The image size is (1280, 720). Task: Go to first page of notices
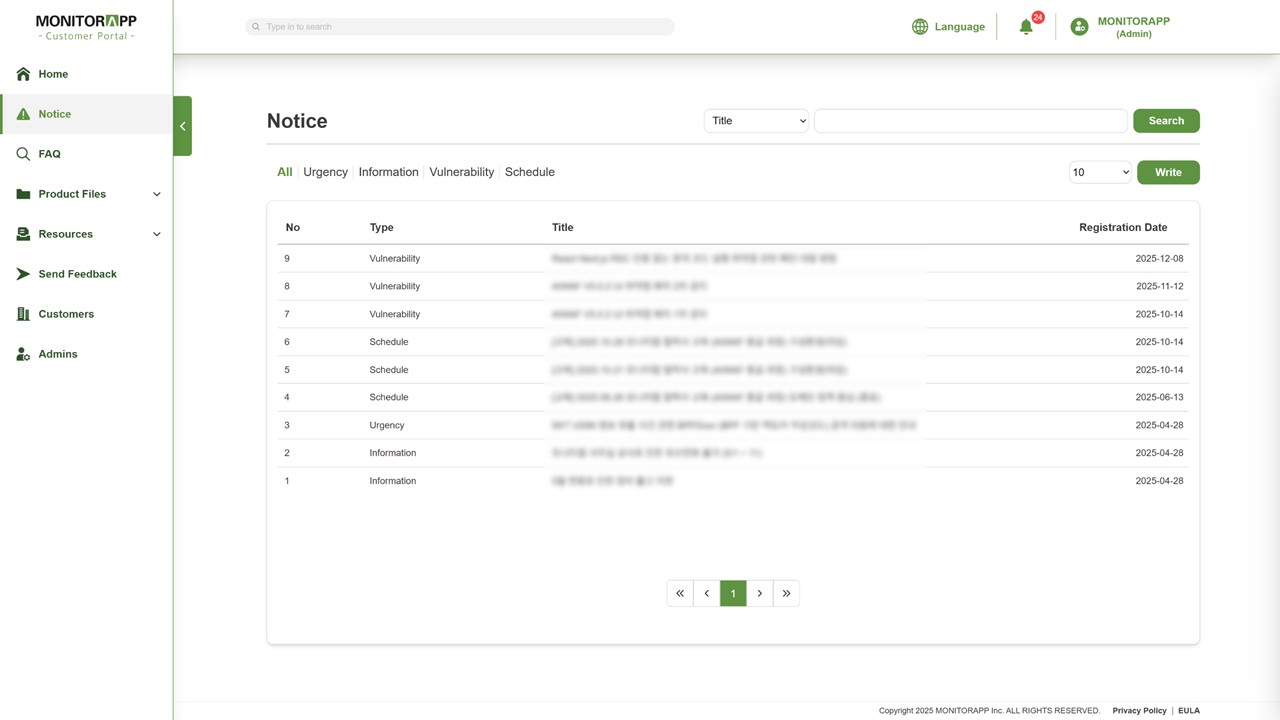(680, 593)
